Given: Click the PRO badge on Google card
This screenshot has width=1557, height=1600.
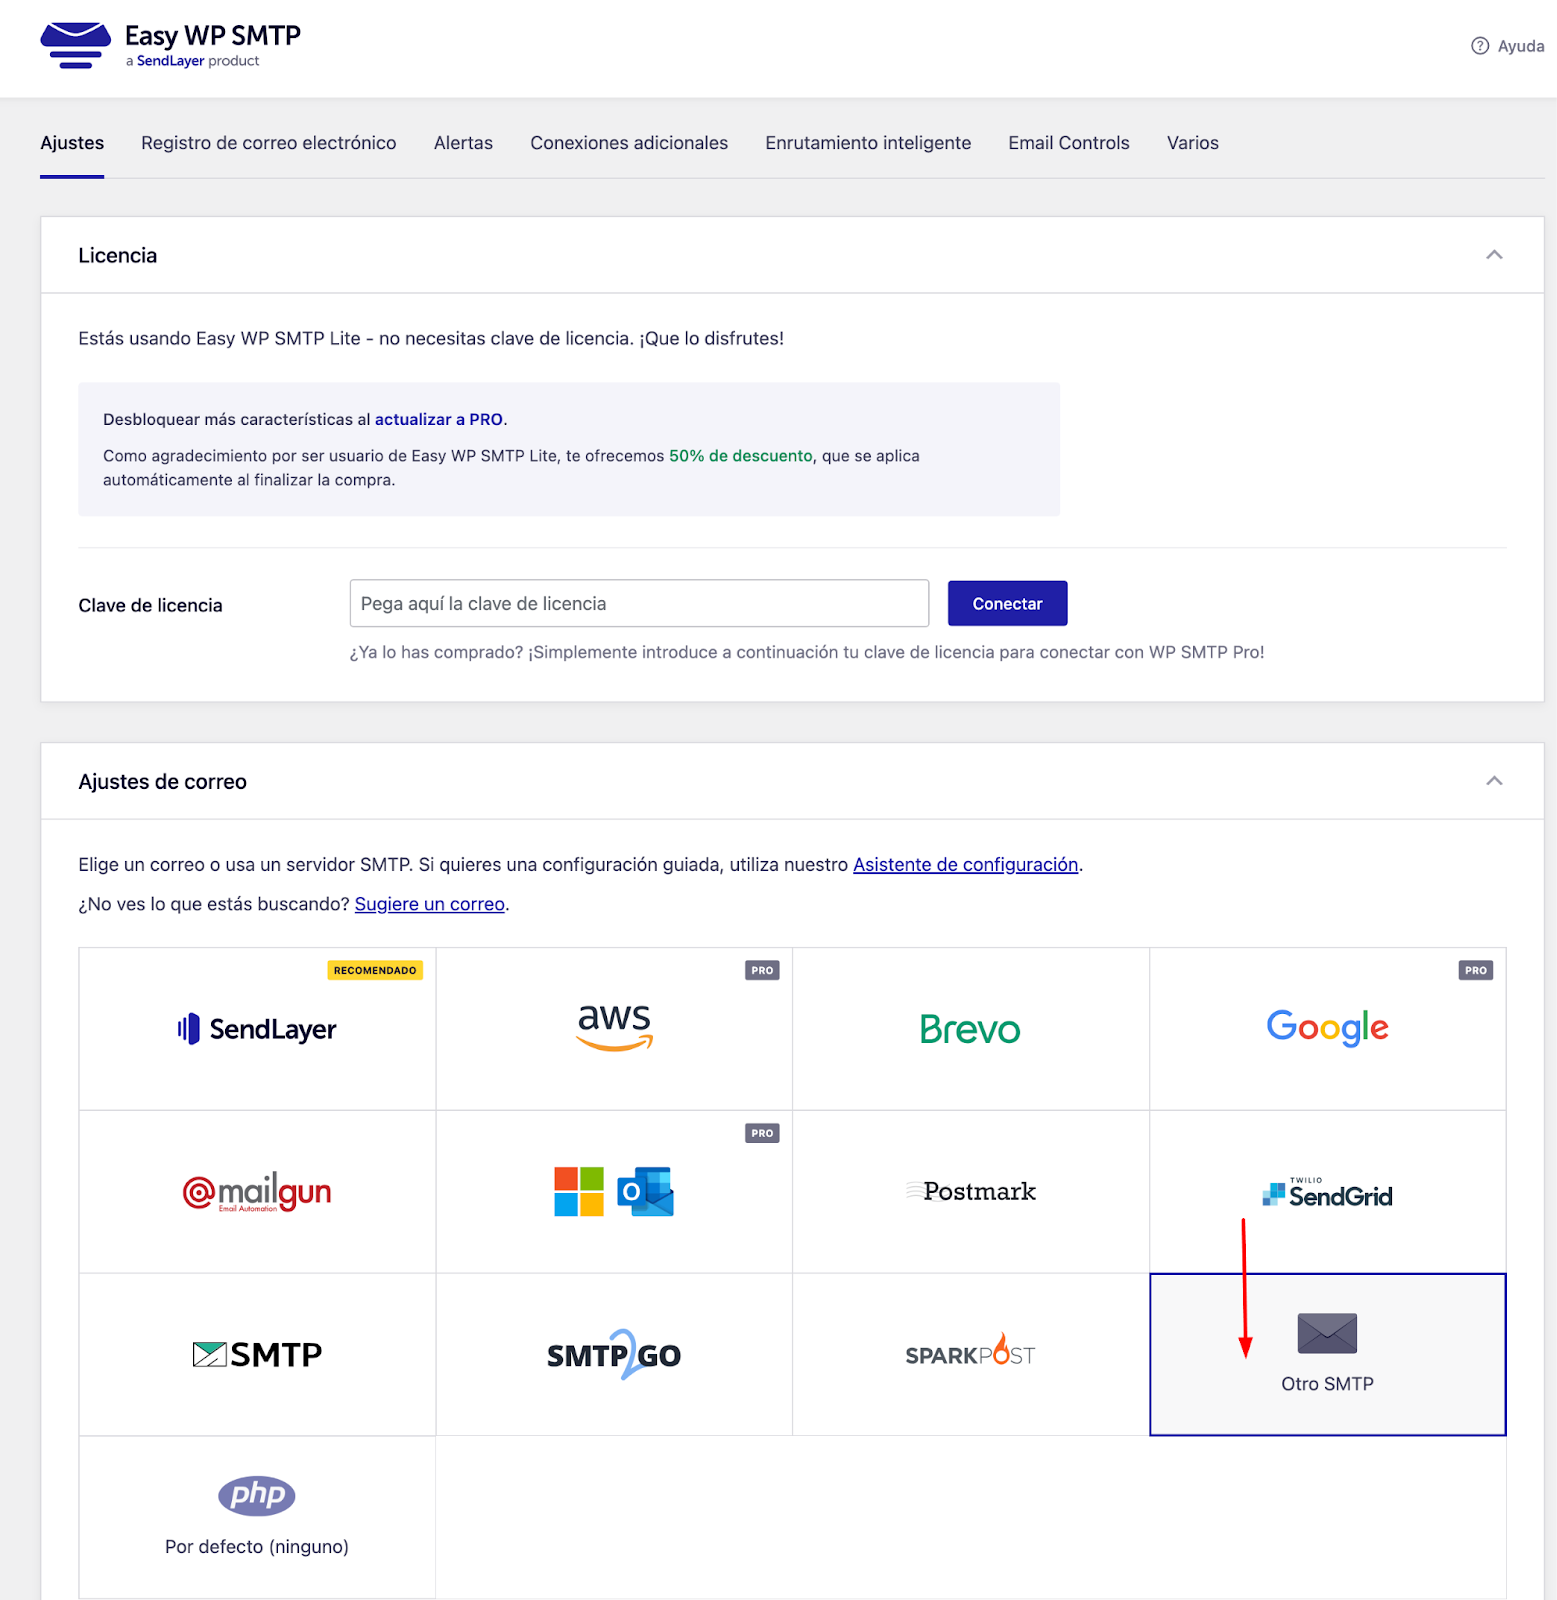Looking at the screenshot, I should click(1476, 970).
